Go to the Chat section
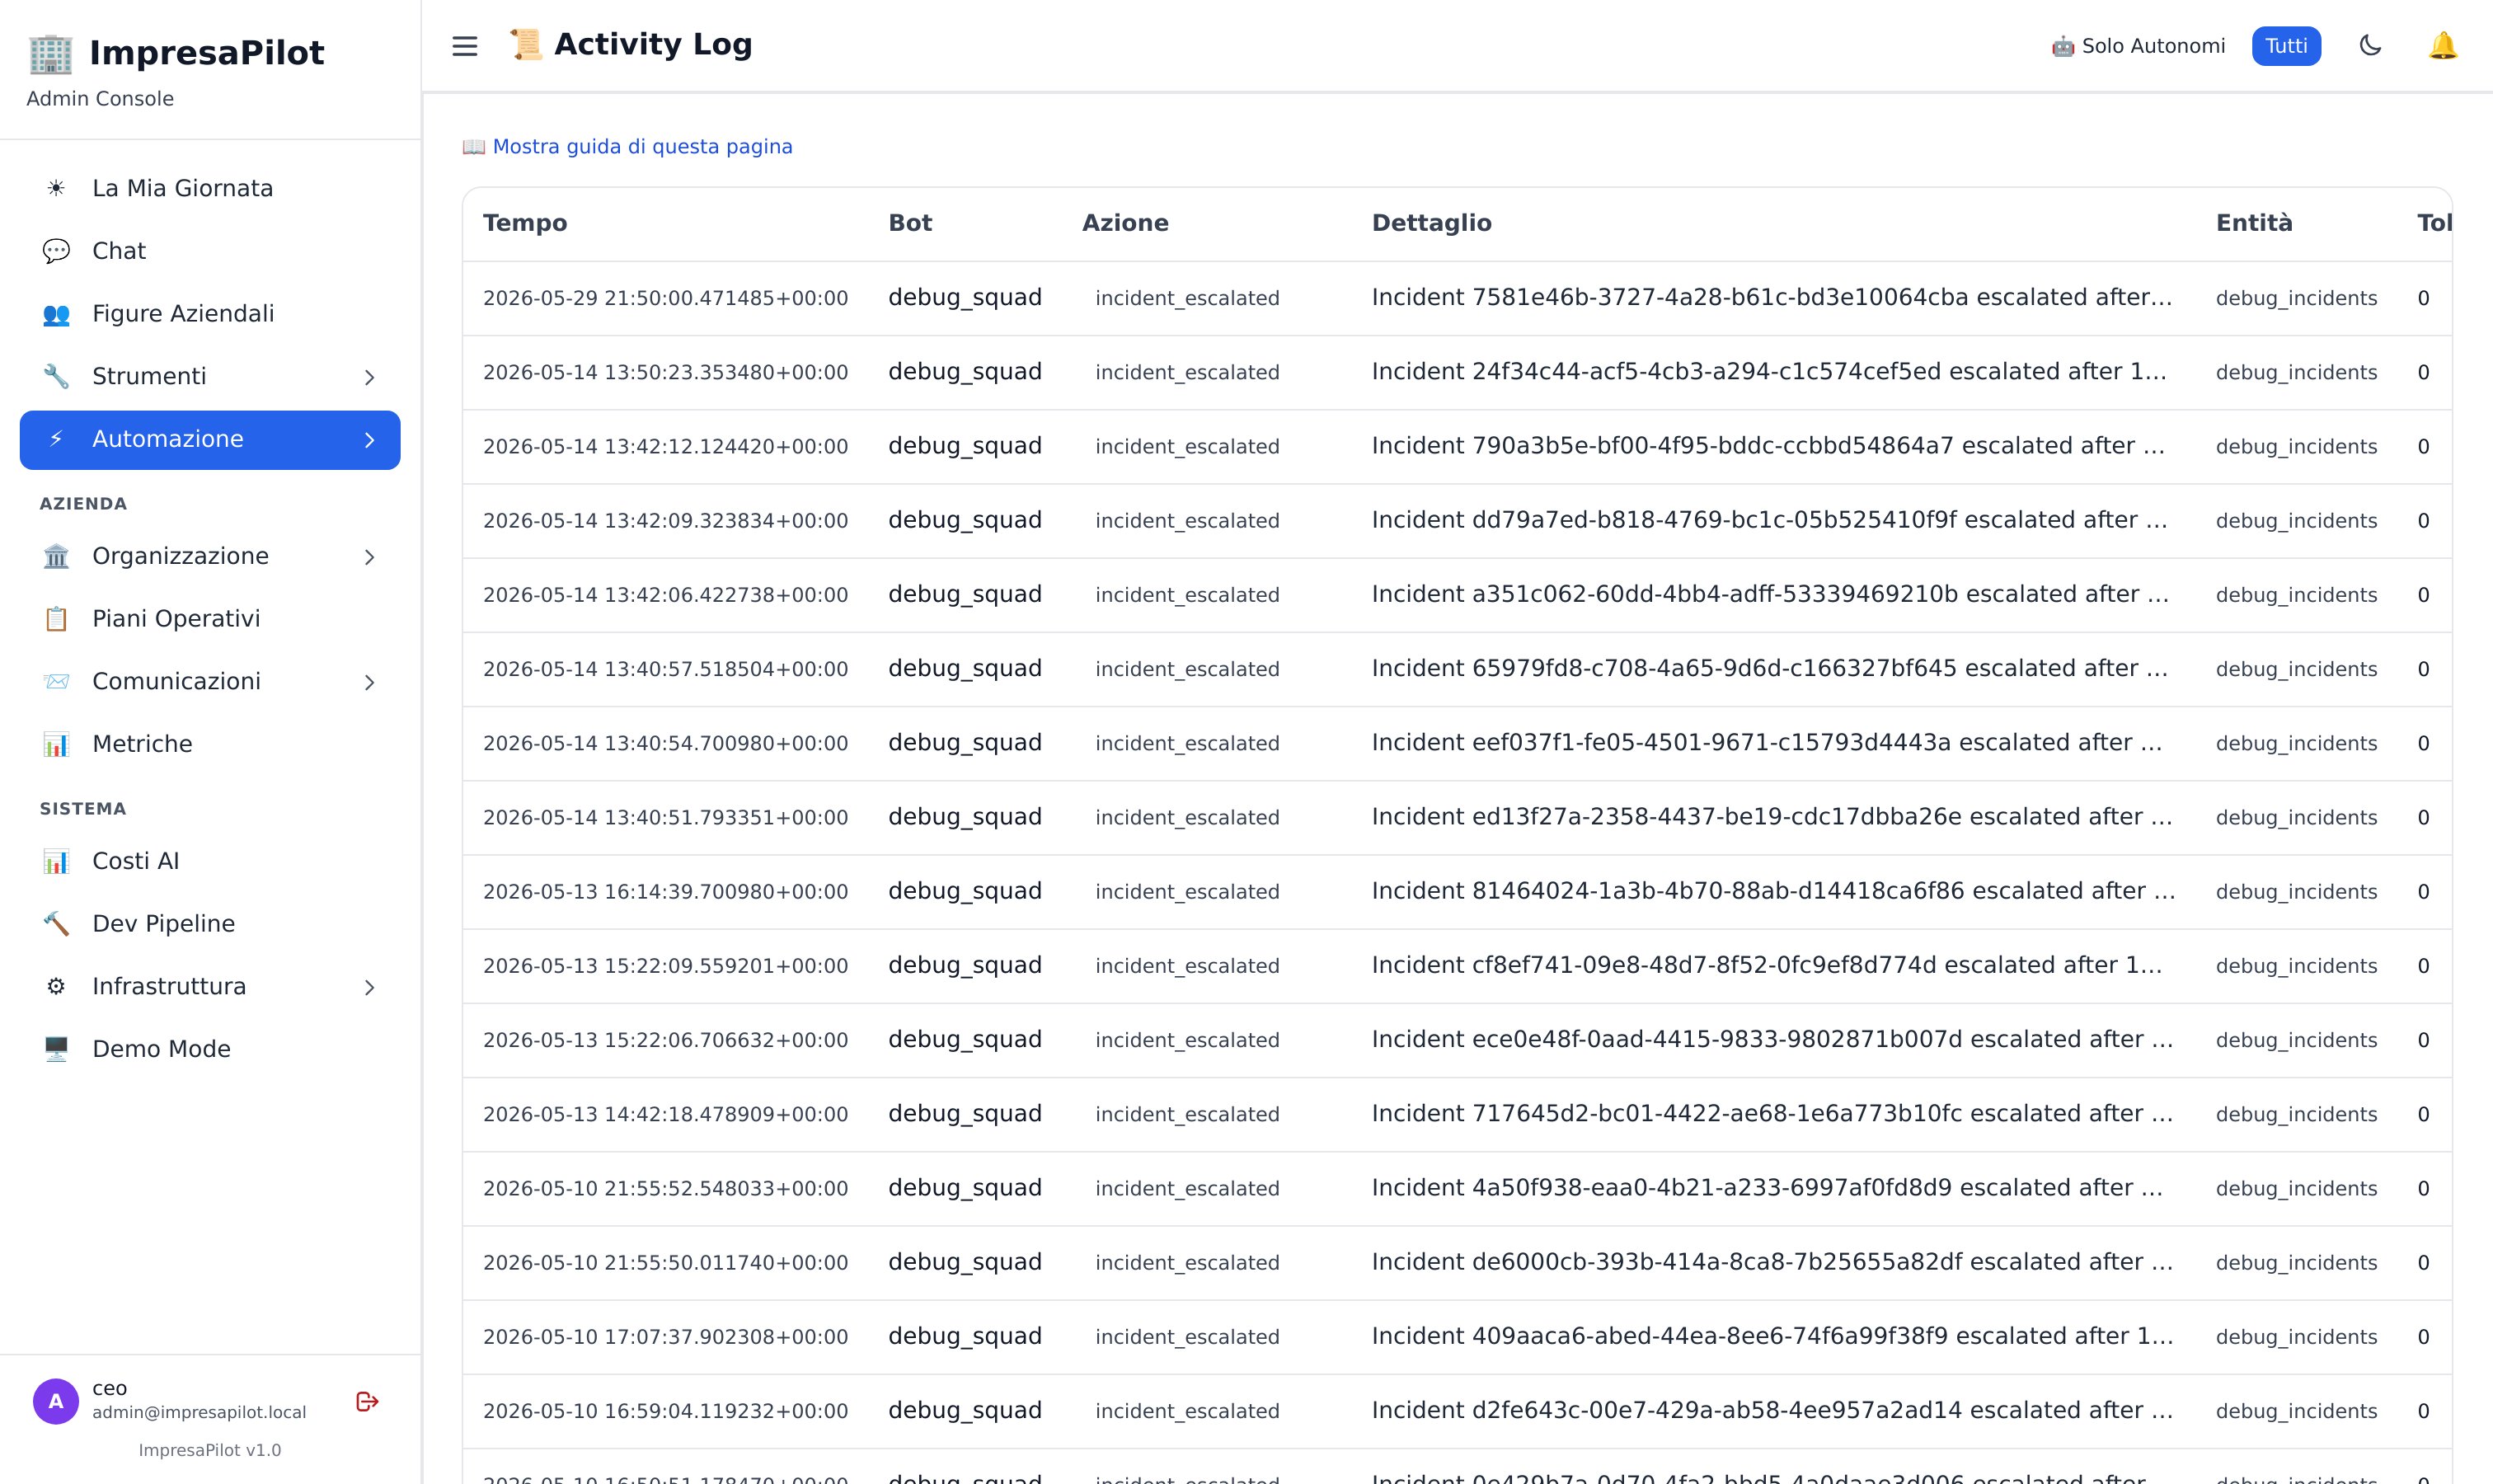 click(x=210, y=251)
